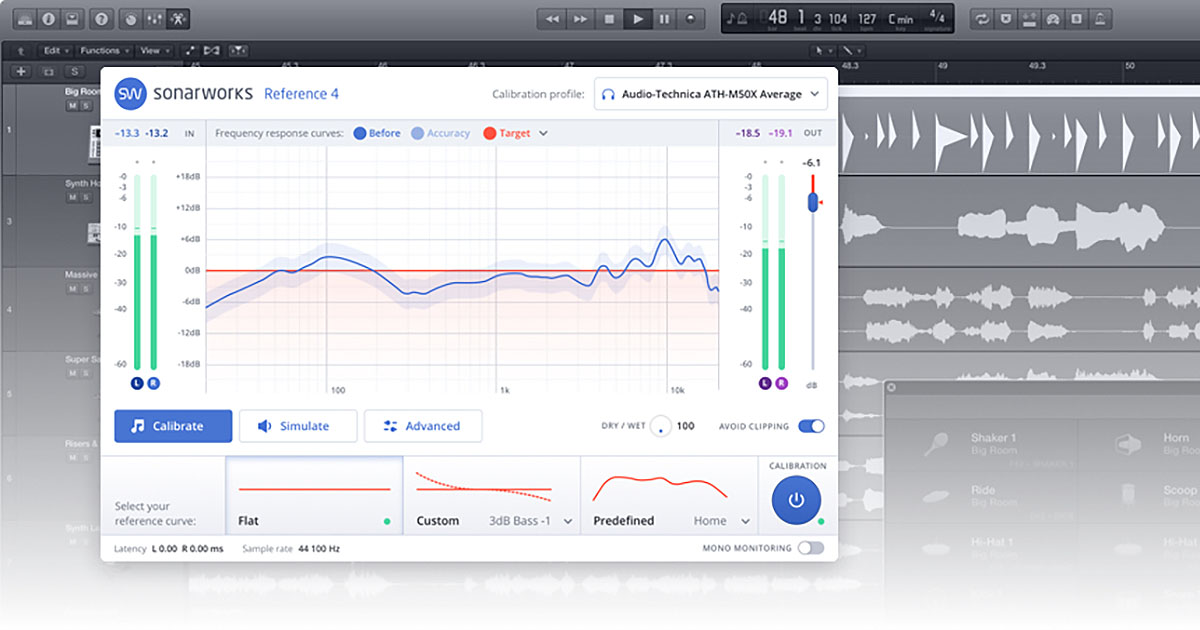
Task: Toggle the flex bowtie icon
Action: pyautogui.click(x=212, y=50)
